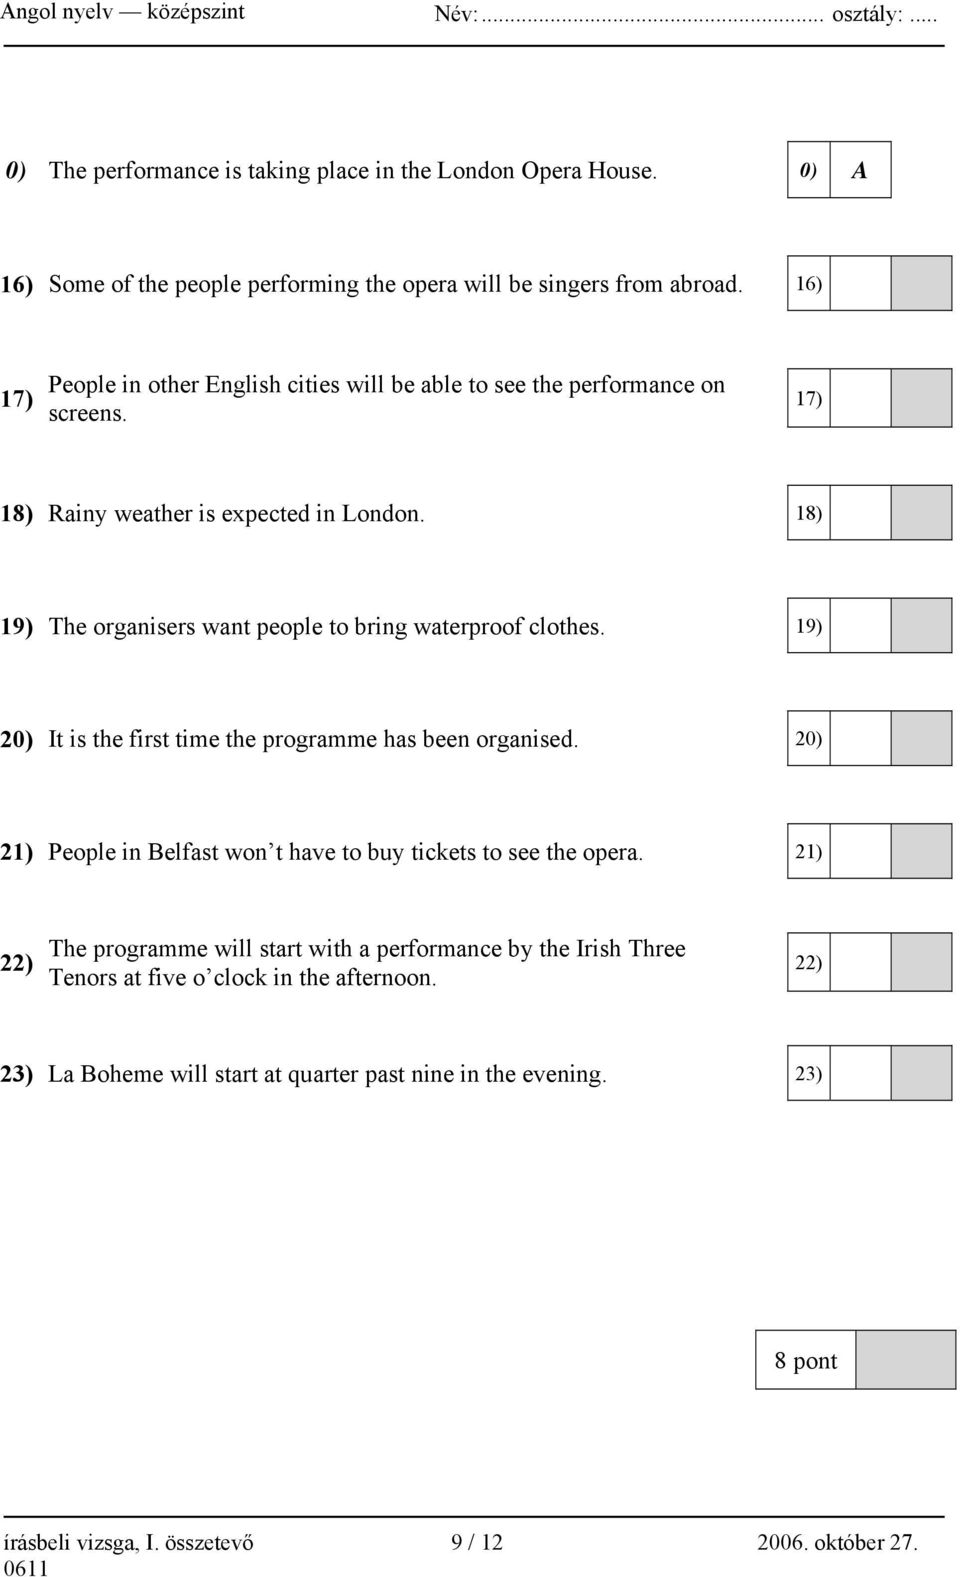Viewport: 960px width, 1577px height.
Task: Click the answer box for question 19
Action: (860, 626)
